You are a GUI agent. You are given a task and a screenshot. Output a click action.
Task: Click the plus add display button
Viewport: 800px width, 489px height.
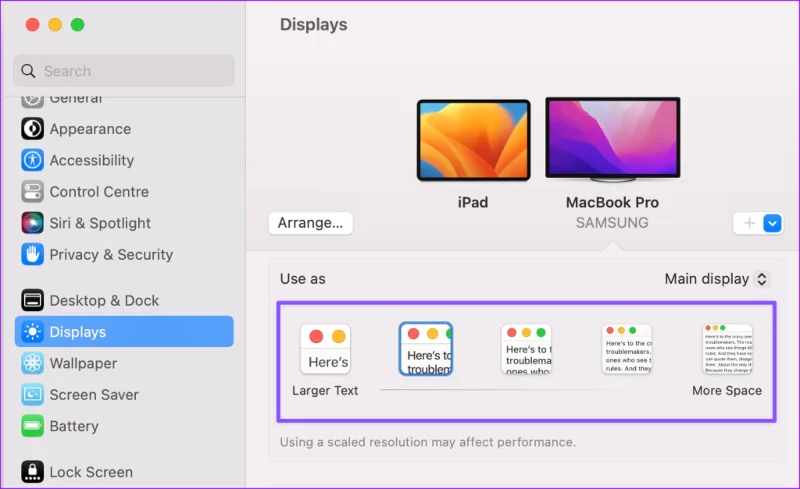pyautogui.click(x=749, y=223)
